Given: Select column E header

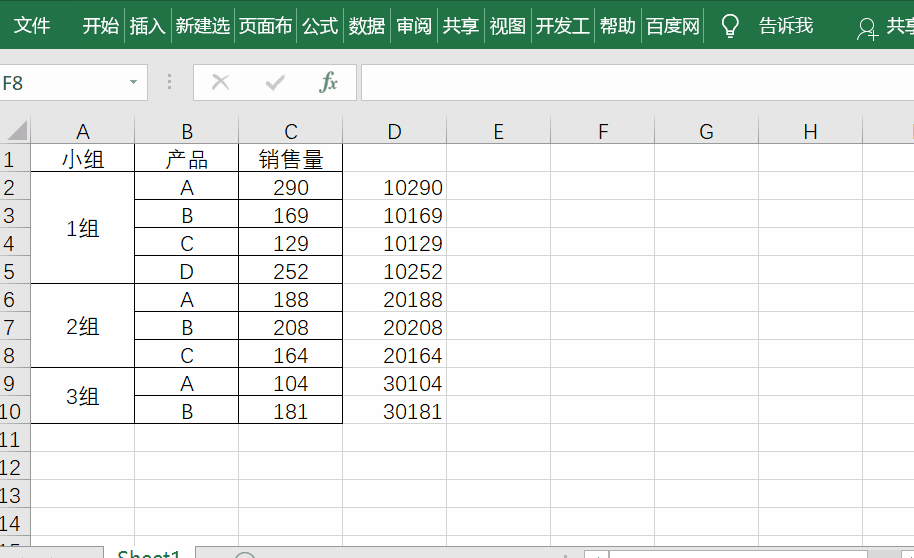Looking at the screenshot, I should pos(498,131).
